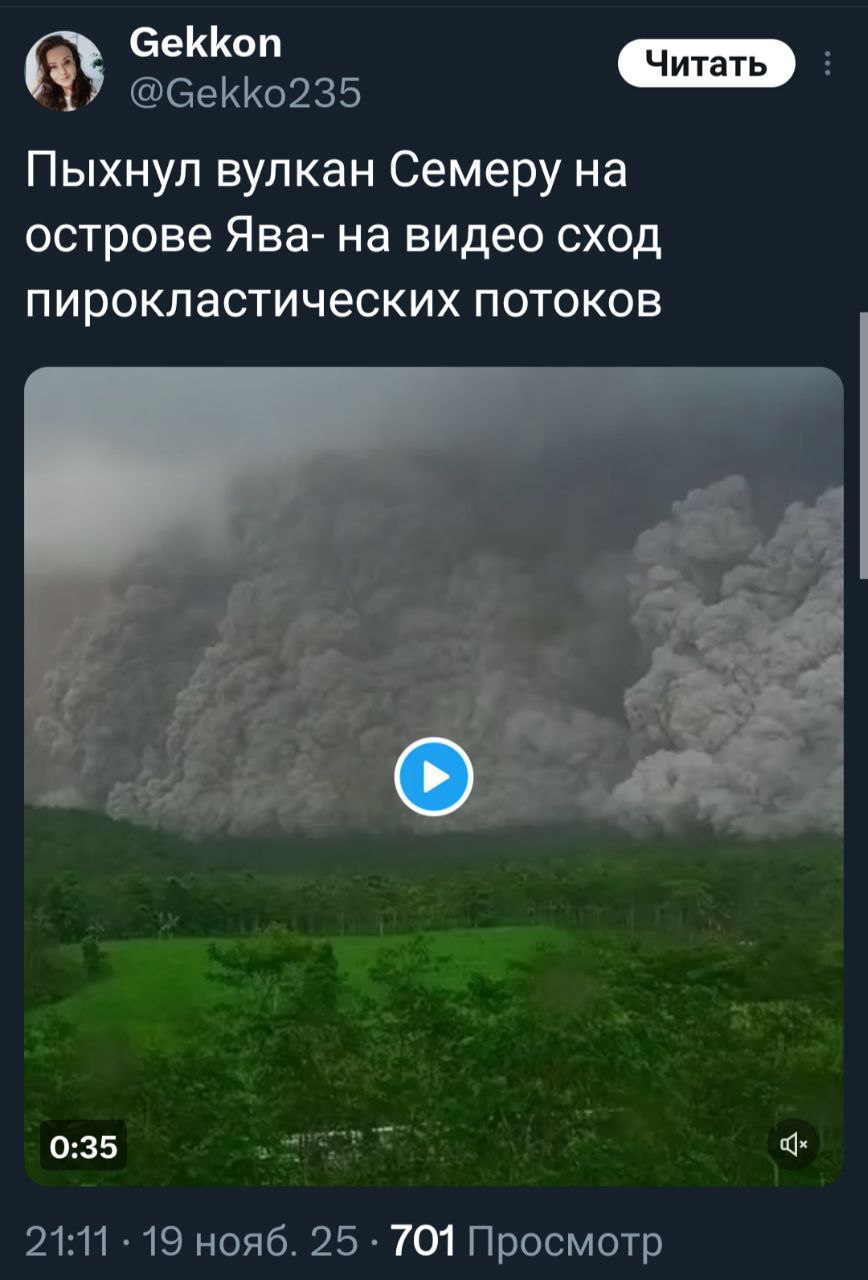The image size is (868, 1280).
Task: Open the 701 view count
Action: coord(423,1242)
